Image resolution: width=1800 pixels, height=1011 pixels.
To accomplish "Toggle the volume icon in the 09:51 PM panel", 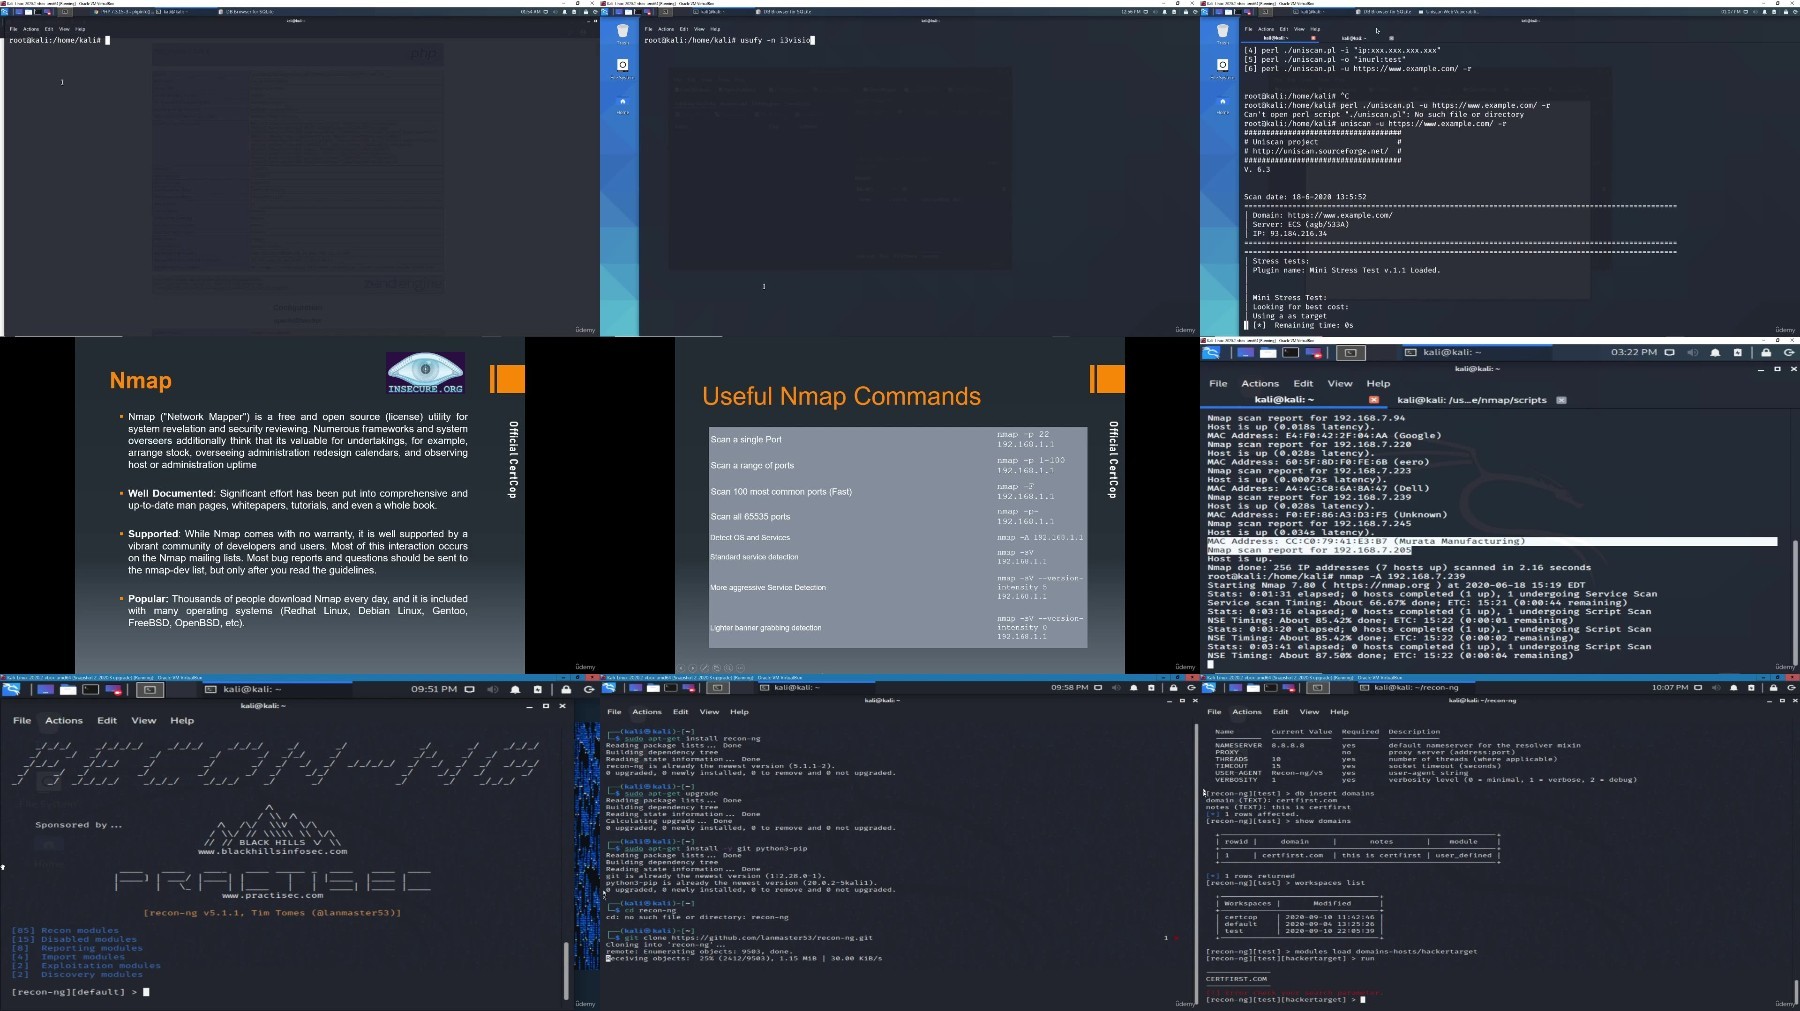I will pos(492,690).
